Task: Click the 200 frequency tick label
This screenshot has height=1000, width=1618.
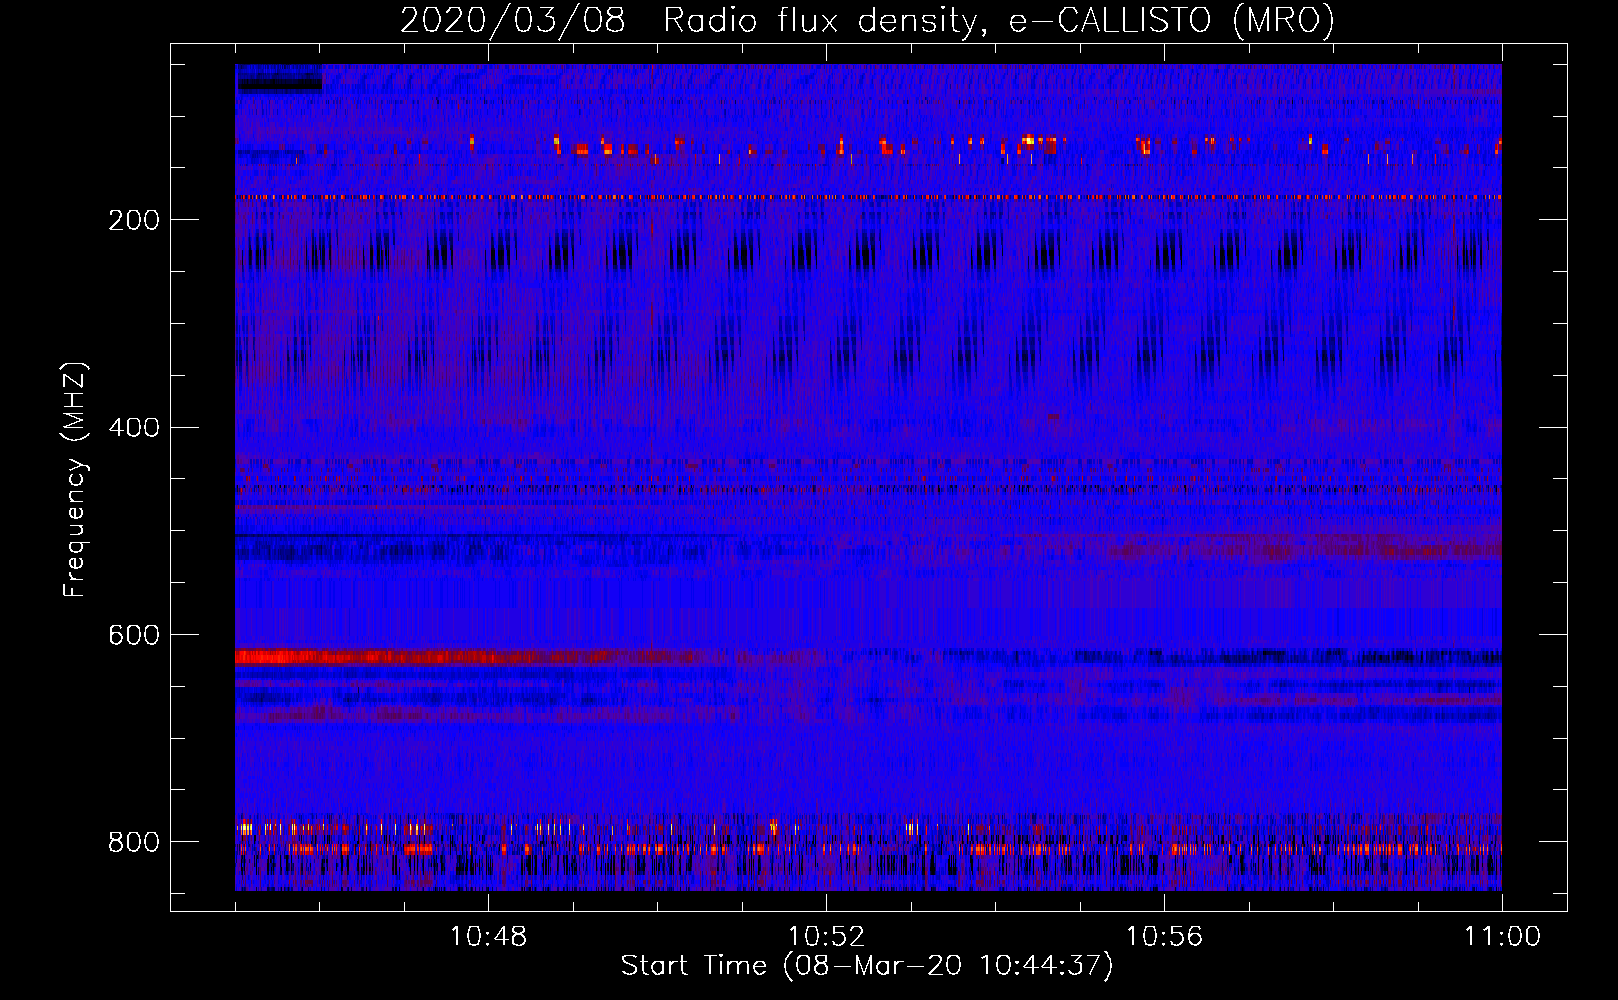Action: click(134, 220)
